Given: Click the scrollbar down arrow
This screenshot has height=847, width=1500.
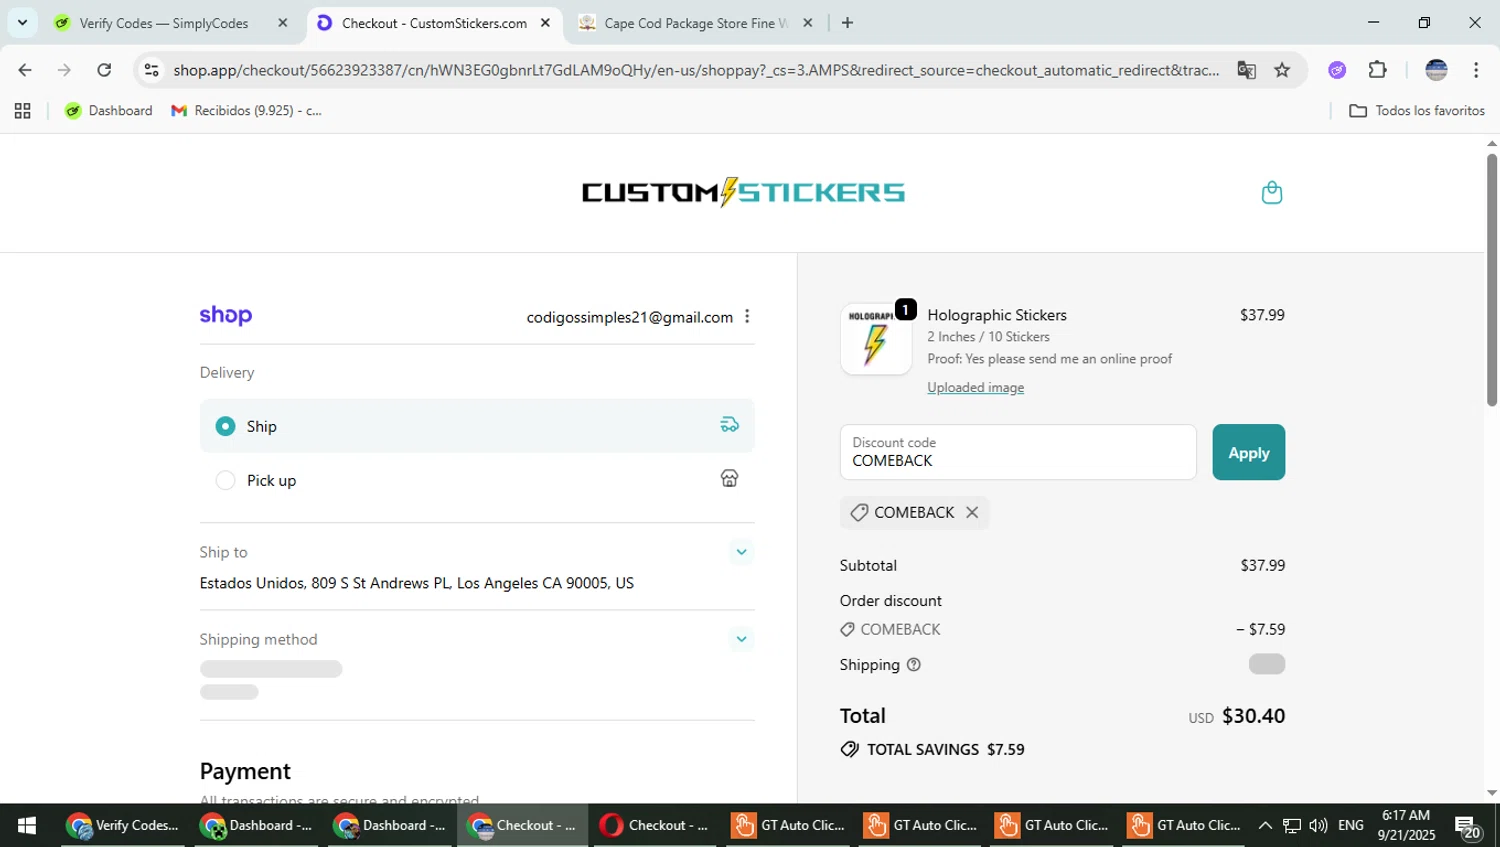Looking at the screenshot, I should [x=1491, y=793].
